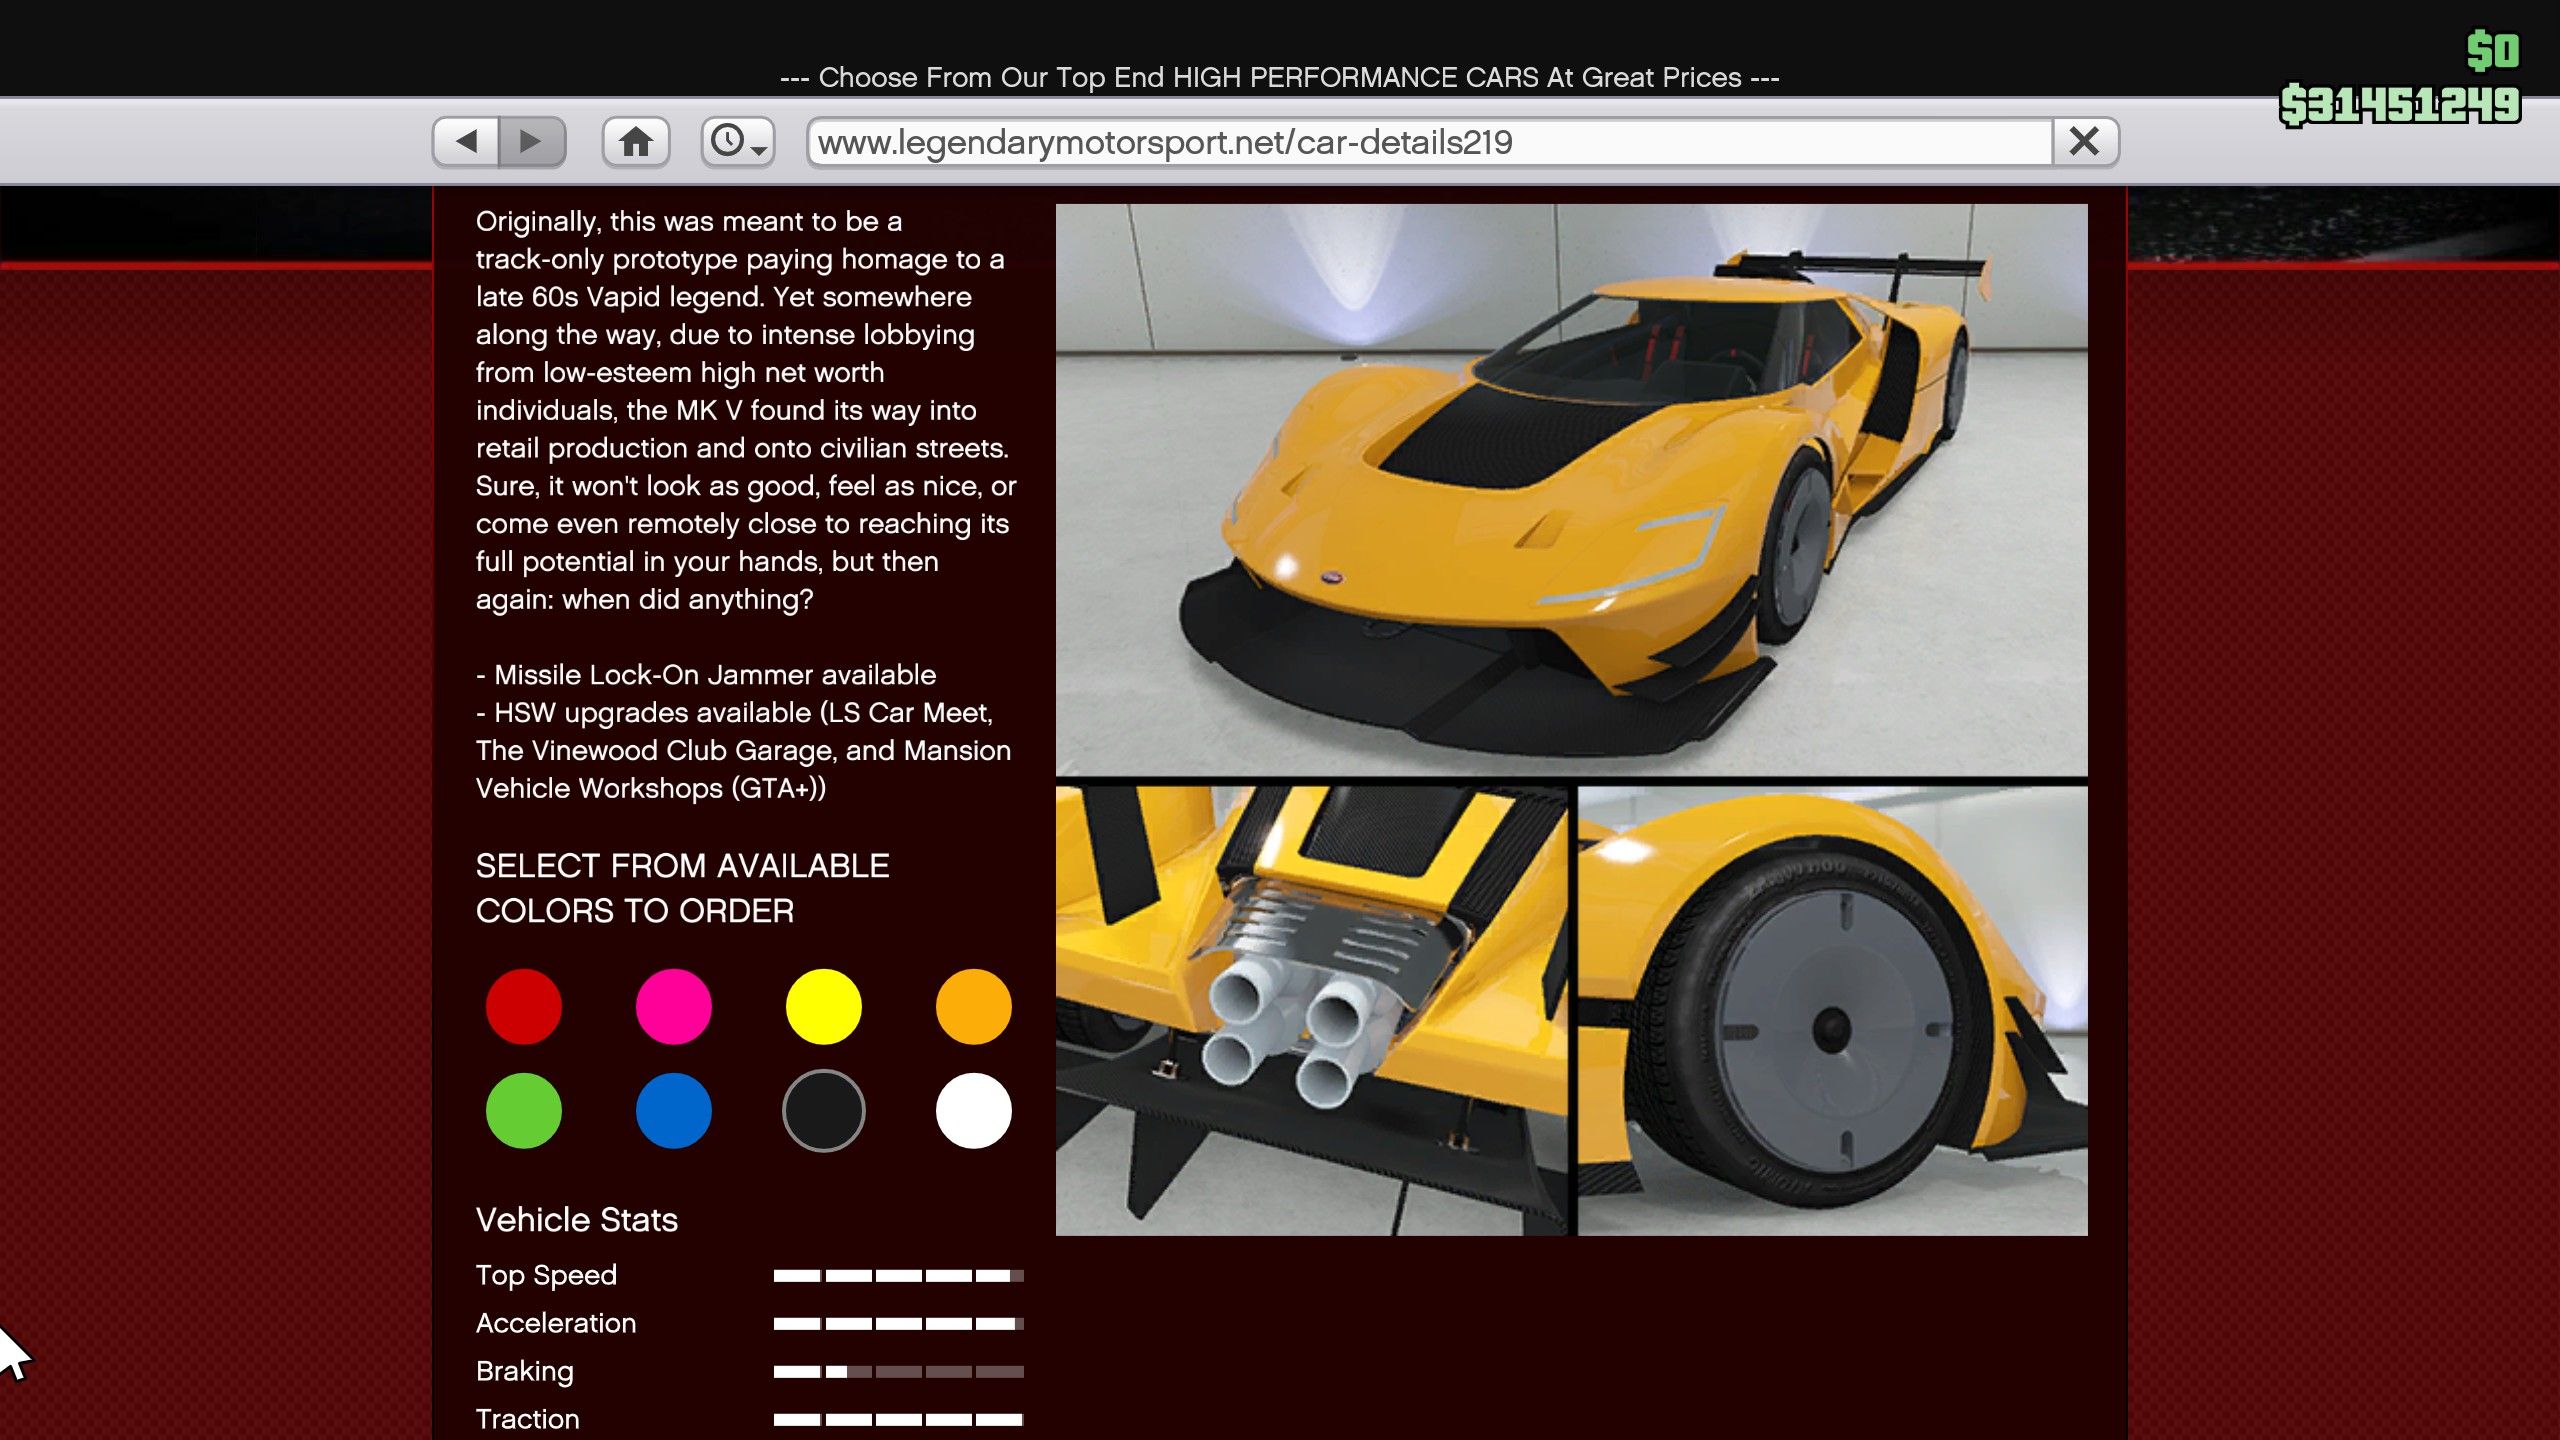Click the bank balance money display
The width and height of the screenshot is (2560, 1440).
coord(2399,105)
